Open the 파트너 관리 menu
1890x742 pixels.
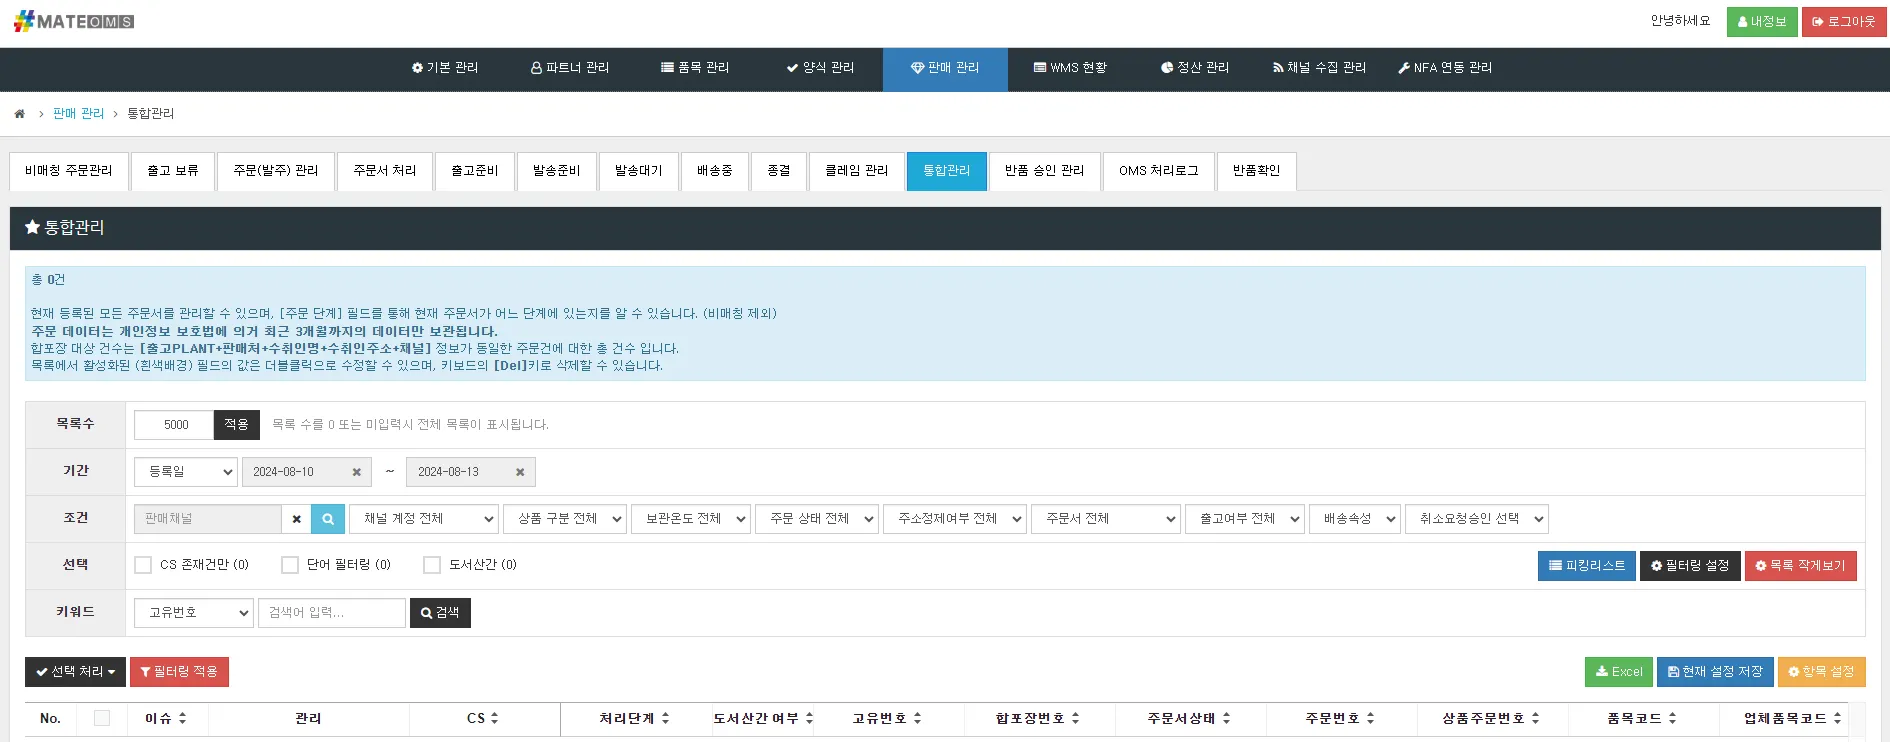[x=570, y=68]
